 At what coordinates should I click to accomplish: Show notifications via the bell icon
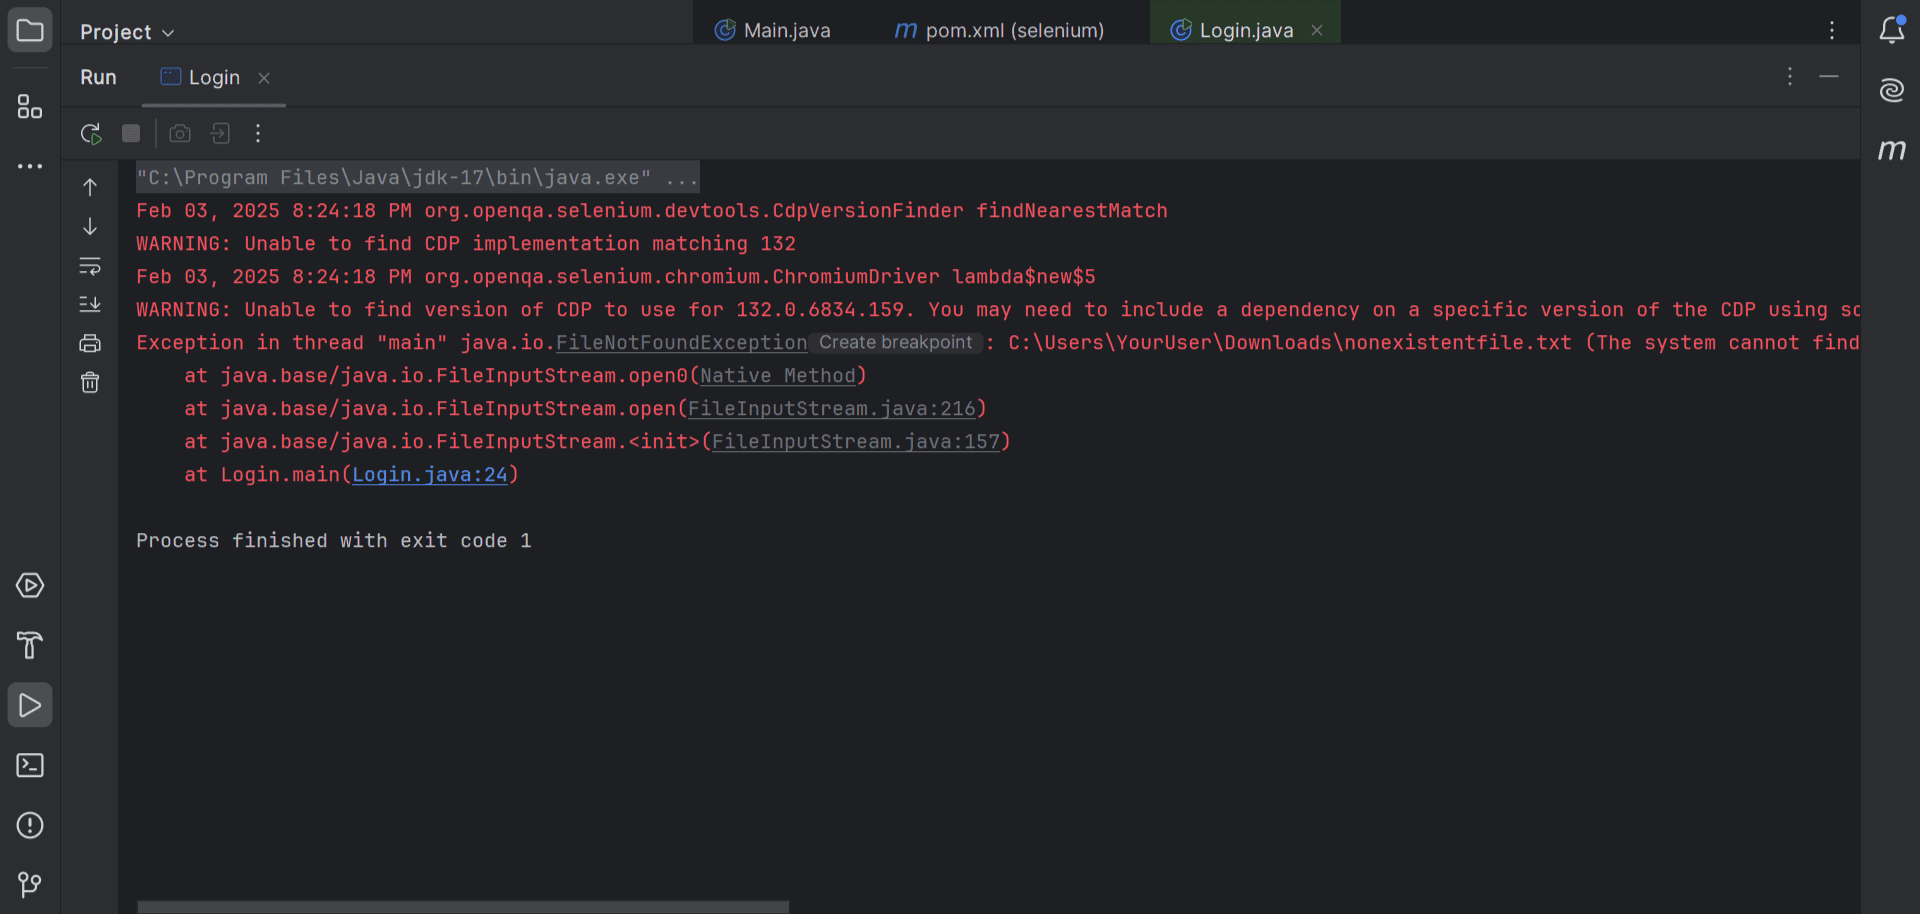[1893, 30]
